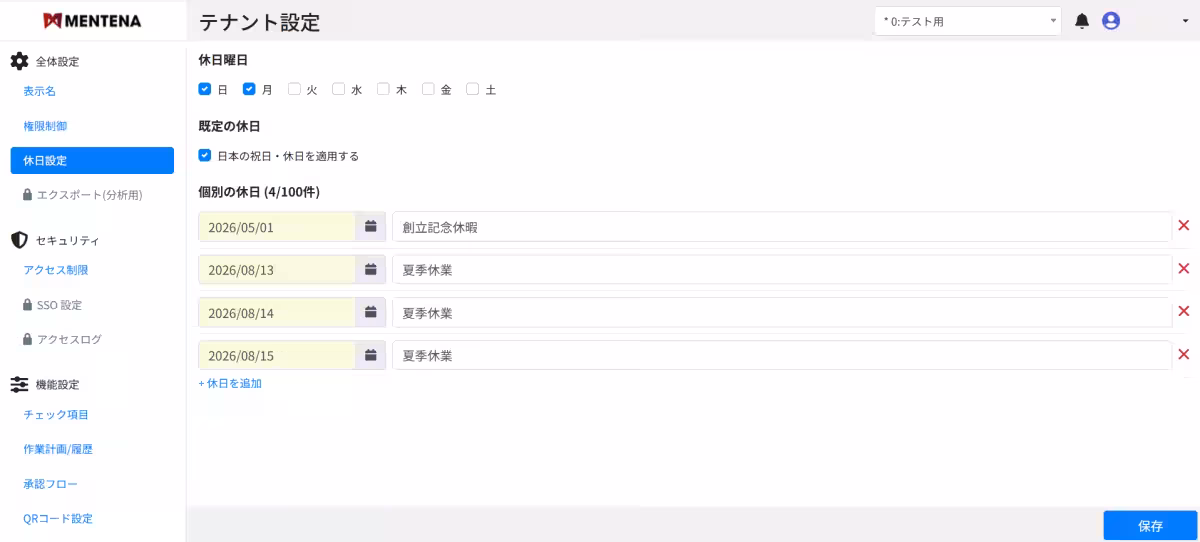The height and width of the screenshot is (542, 1200).
Task: Delete the 2026/08/13 夏季休業 row
Action: [1184, 269]
